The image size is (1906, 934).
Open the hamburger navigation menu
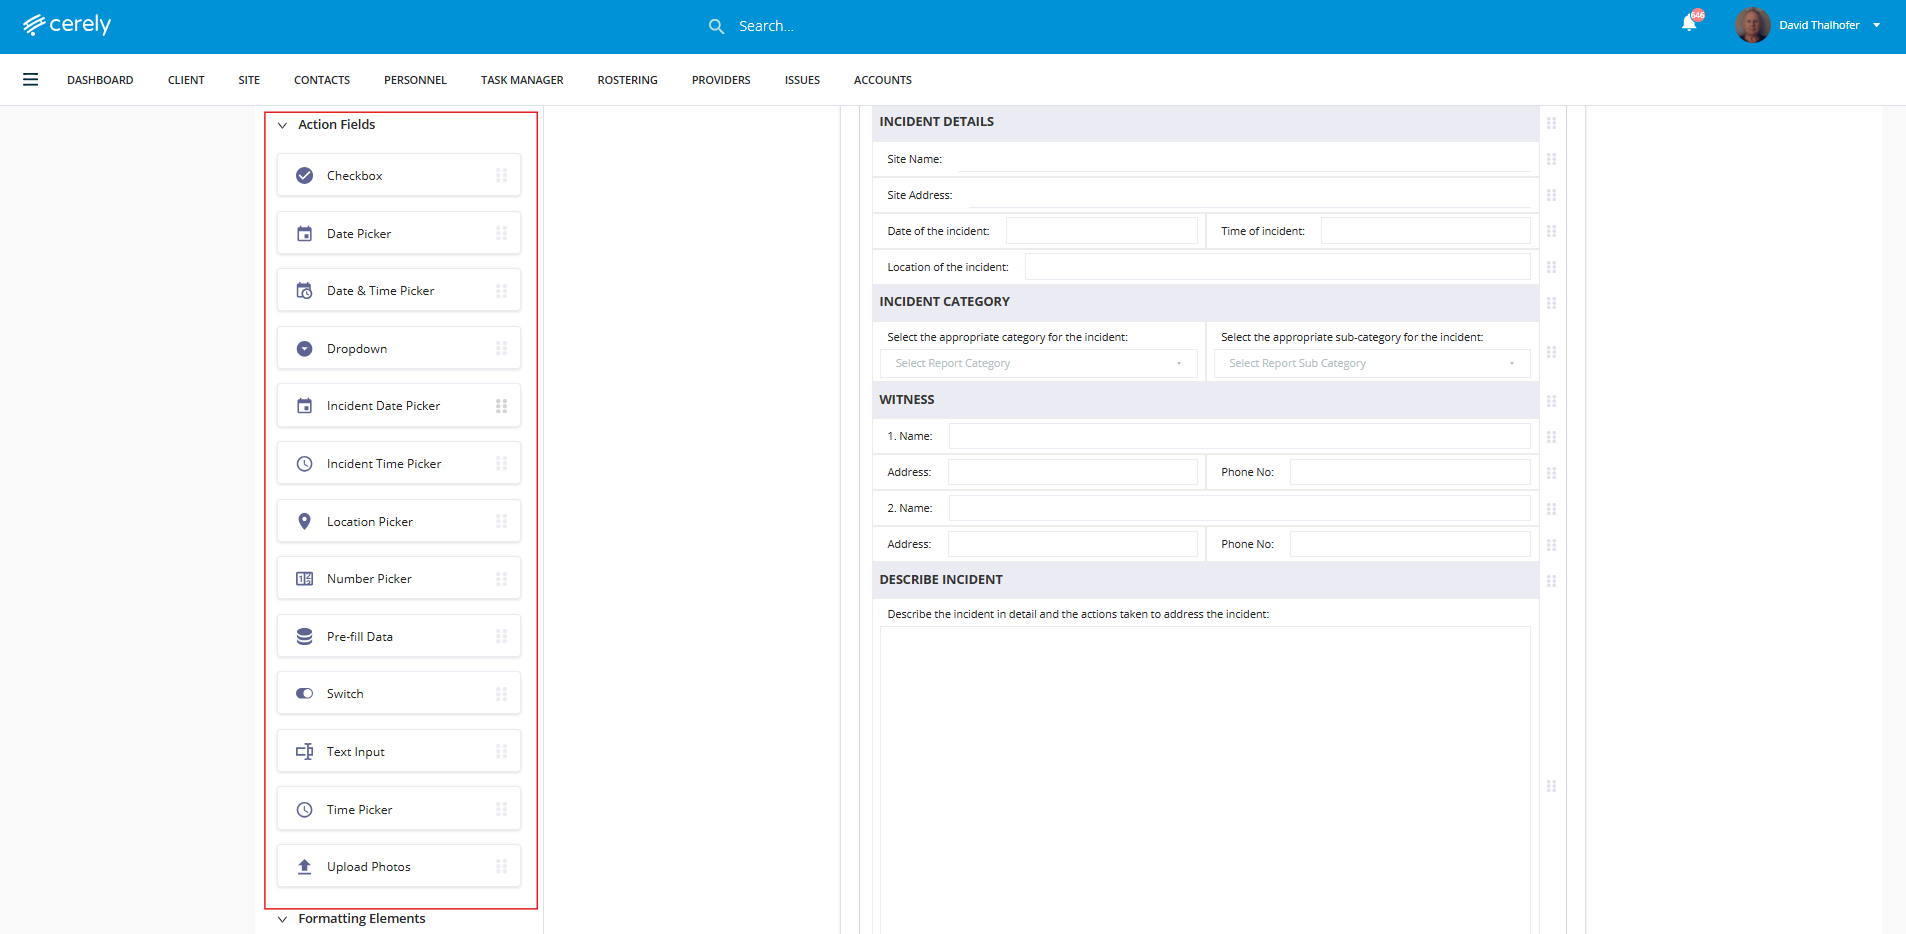click(30, 80)
